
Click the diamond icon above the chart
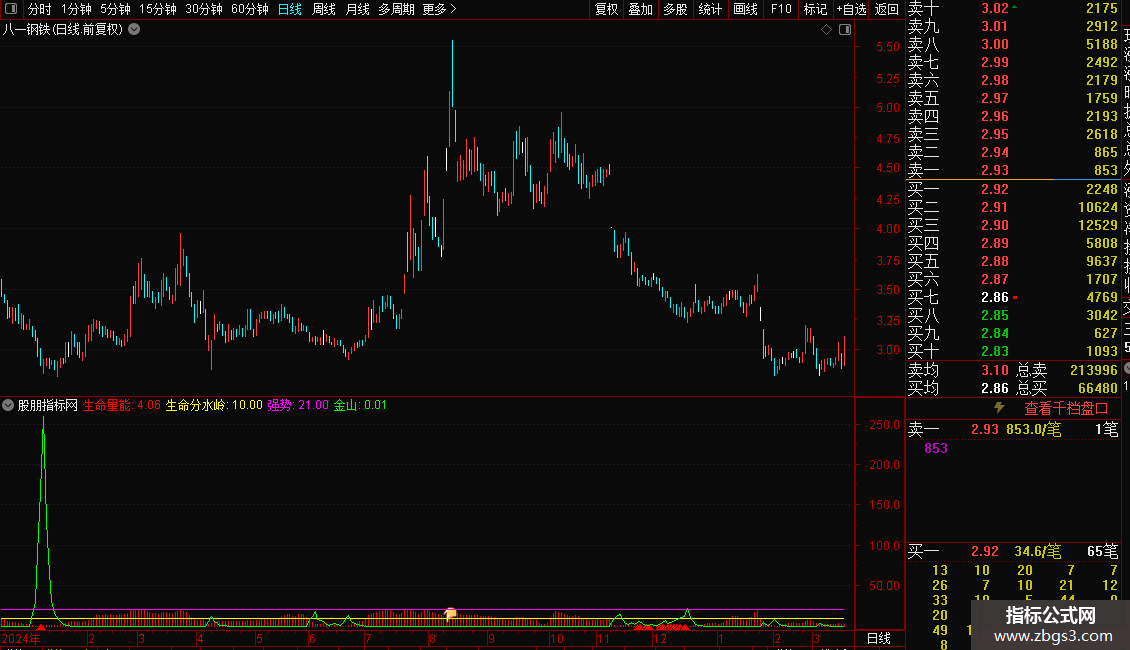point(827,30)
